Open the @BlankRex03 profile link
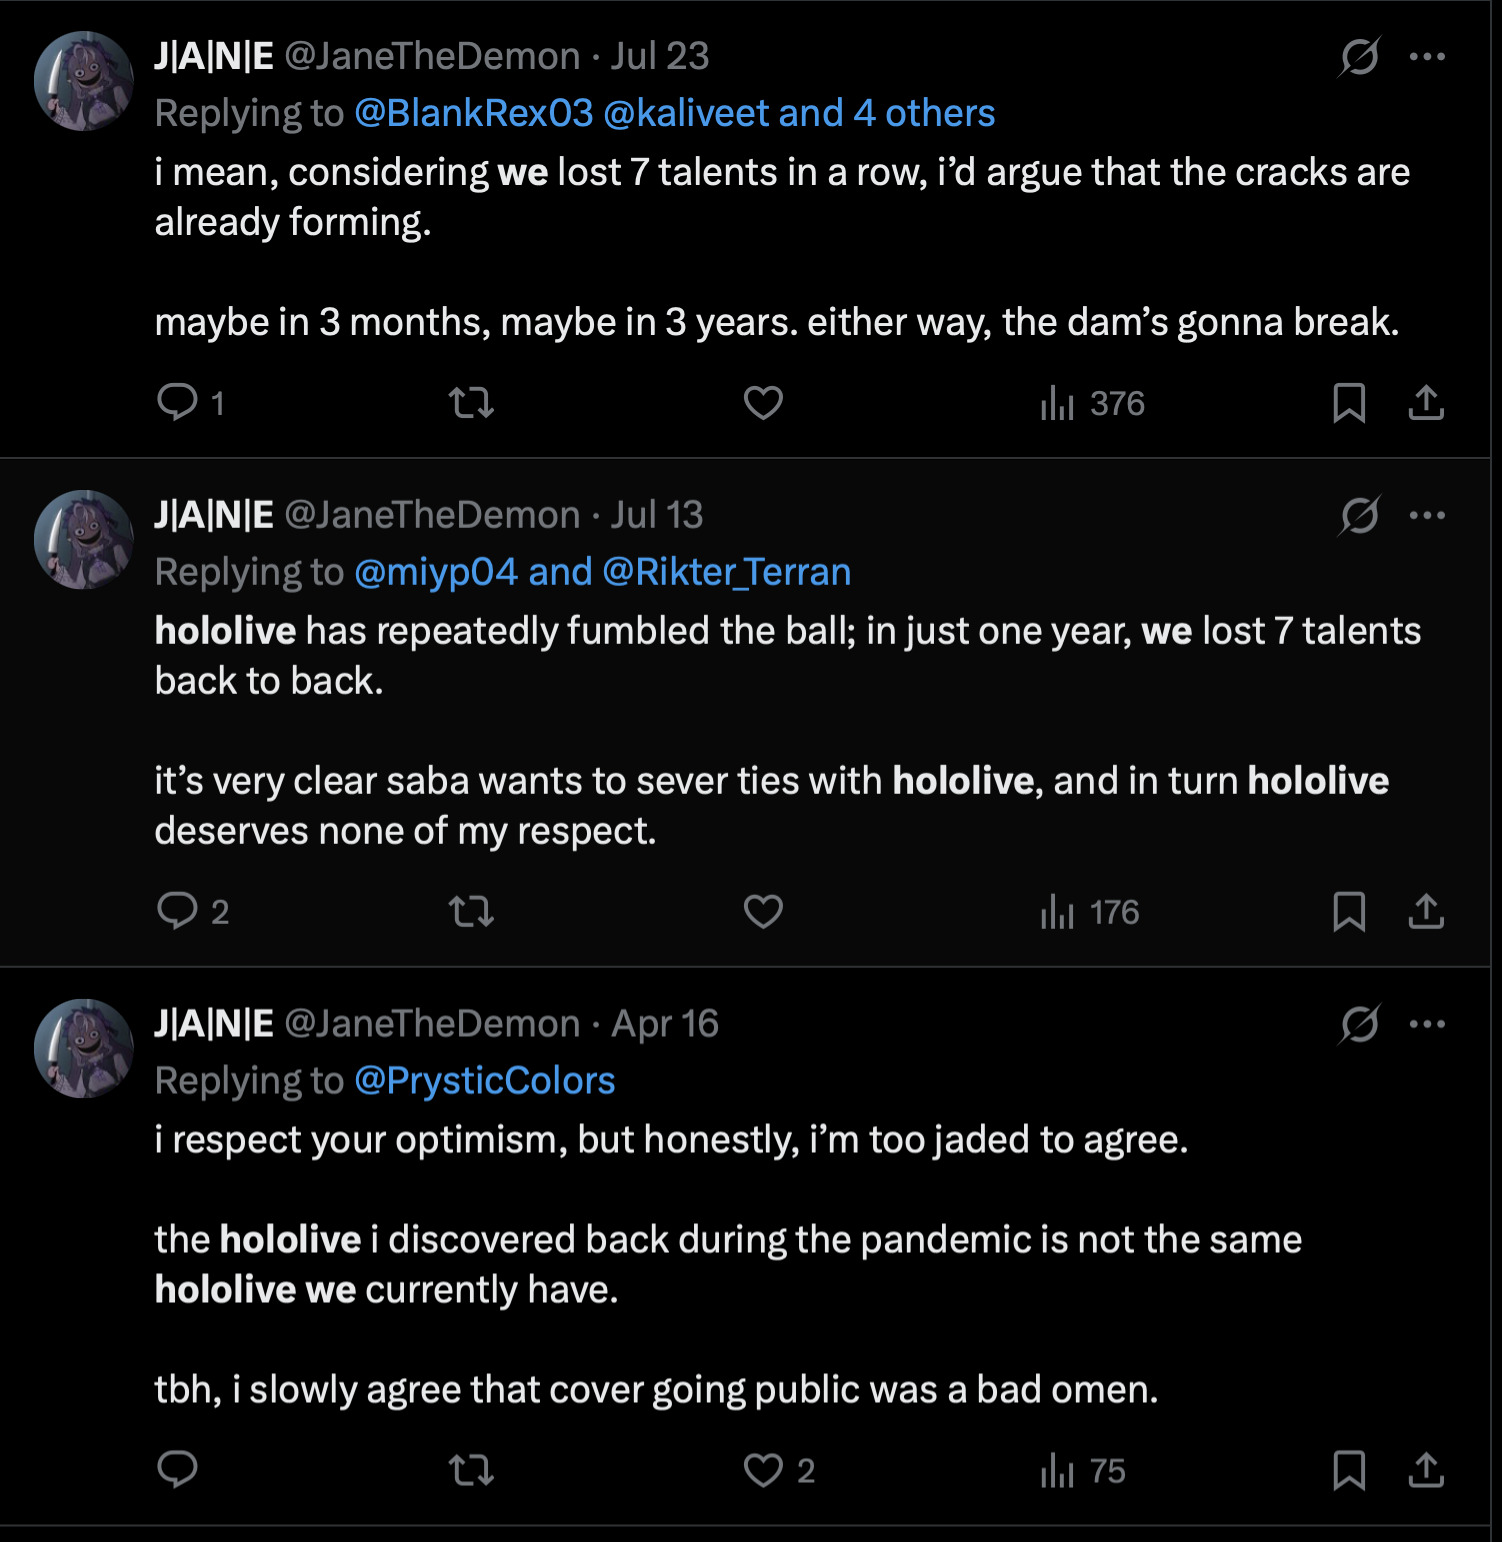1502x1542 pixels. tap(474, 113)
